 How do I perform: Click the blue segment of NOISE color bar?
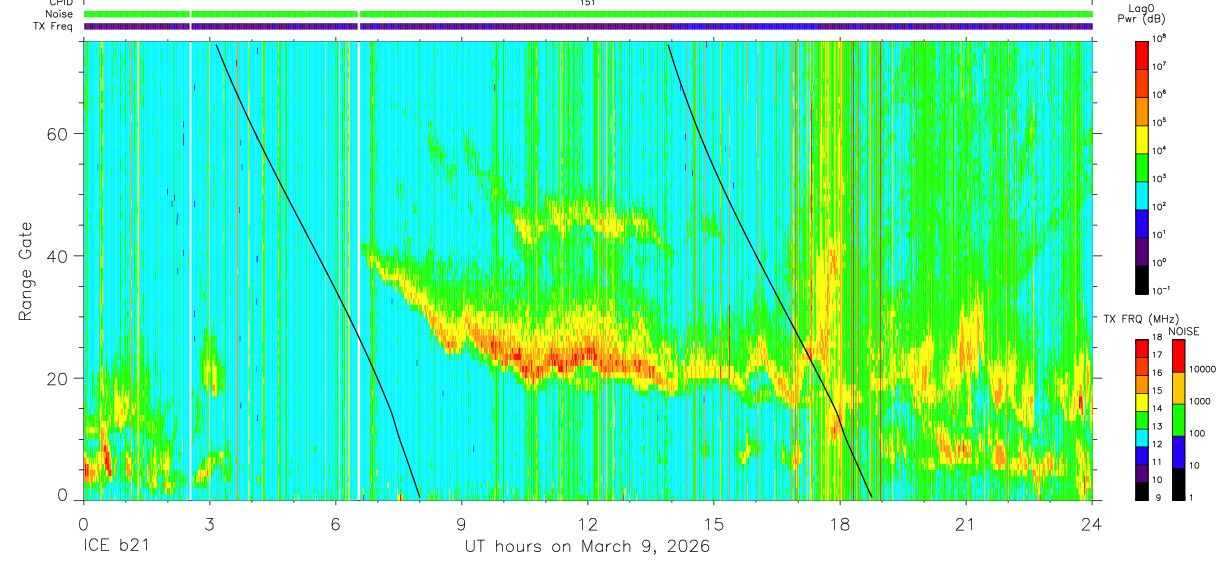click(x=1177, y=451)
